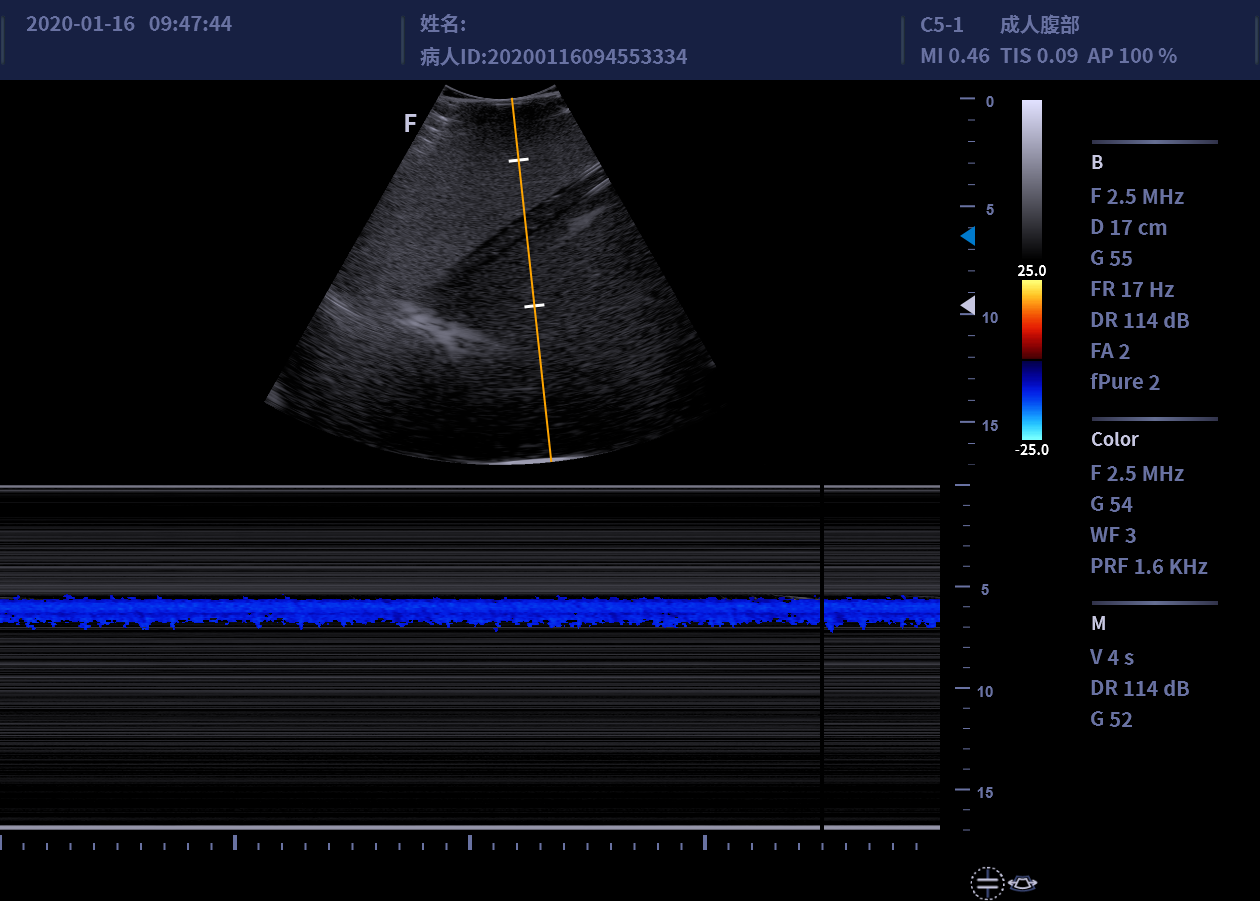
Task: Click the PRF 1.6 KHz parameter
Action: 1148,567
